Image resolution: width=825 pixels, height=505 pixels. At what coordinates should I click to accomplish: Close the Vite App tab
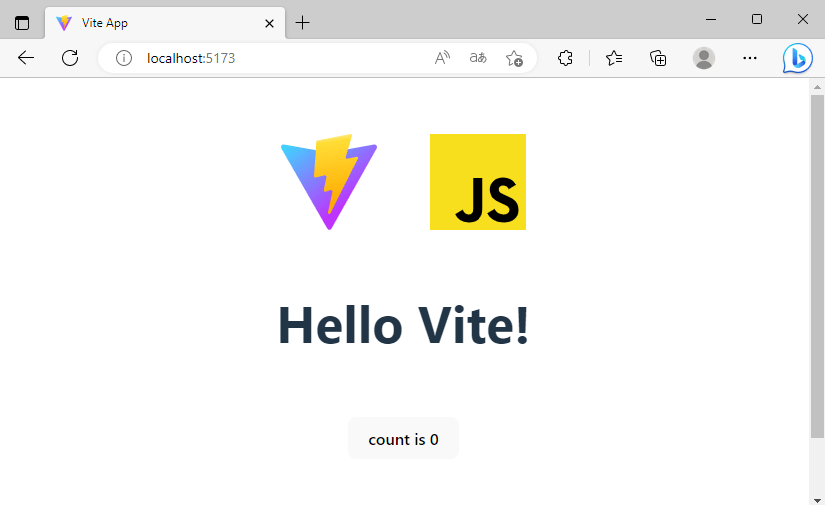tap(269, 23)
